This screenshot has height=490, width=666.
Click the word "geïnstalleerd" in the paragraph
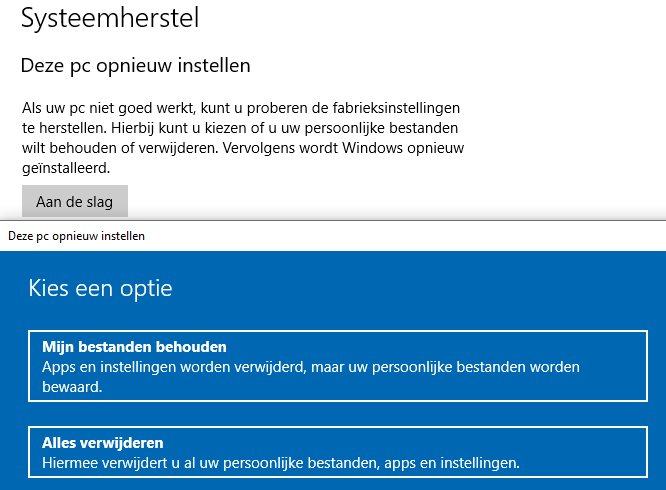click(65, 168)
